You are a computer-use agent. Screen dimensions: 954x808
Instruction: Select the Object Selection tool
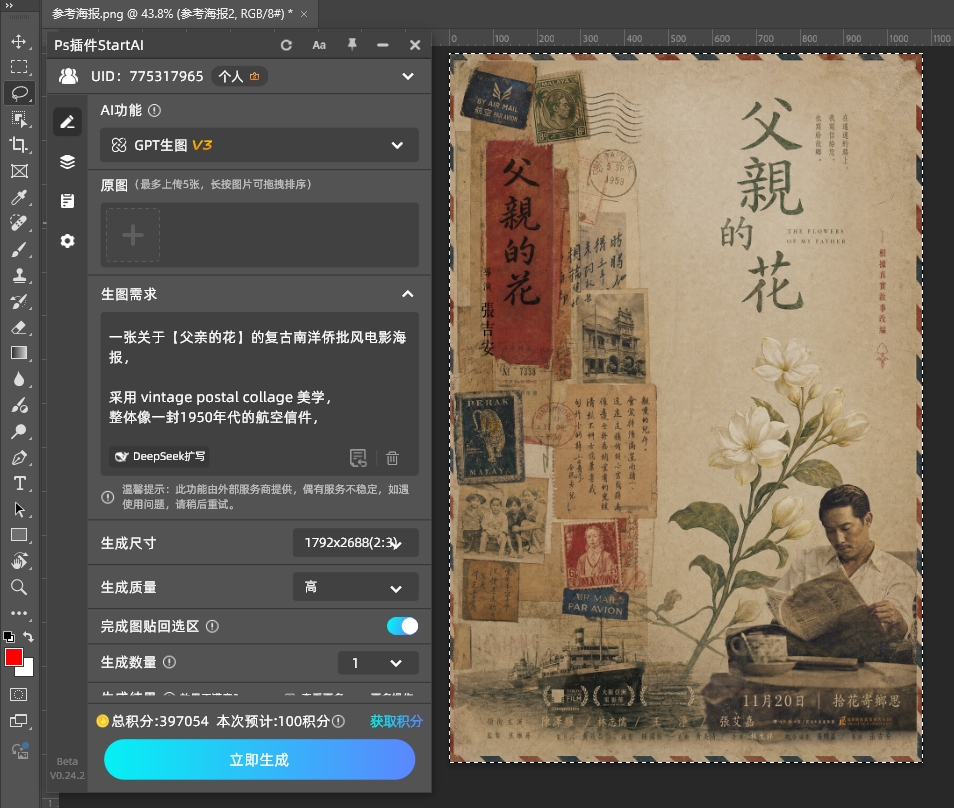tap(19, 119)
